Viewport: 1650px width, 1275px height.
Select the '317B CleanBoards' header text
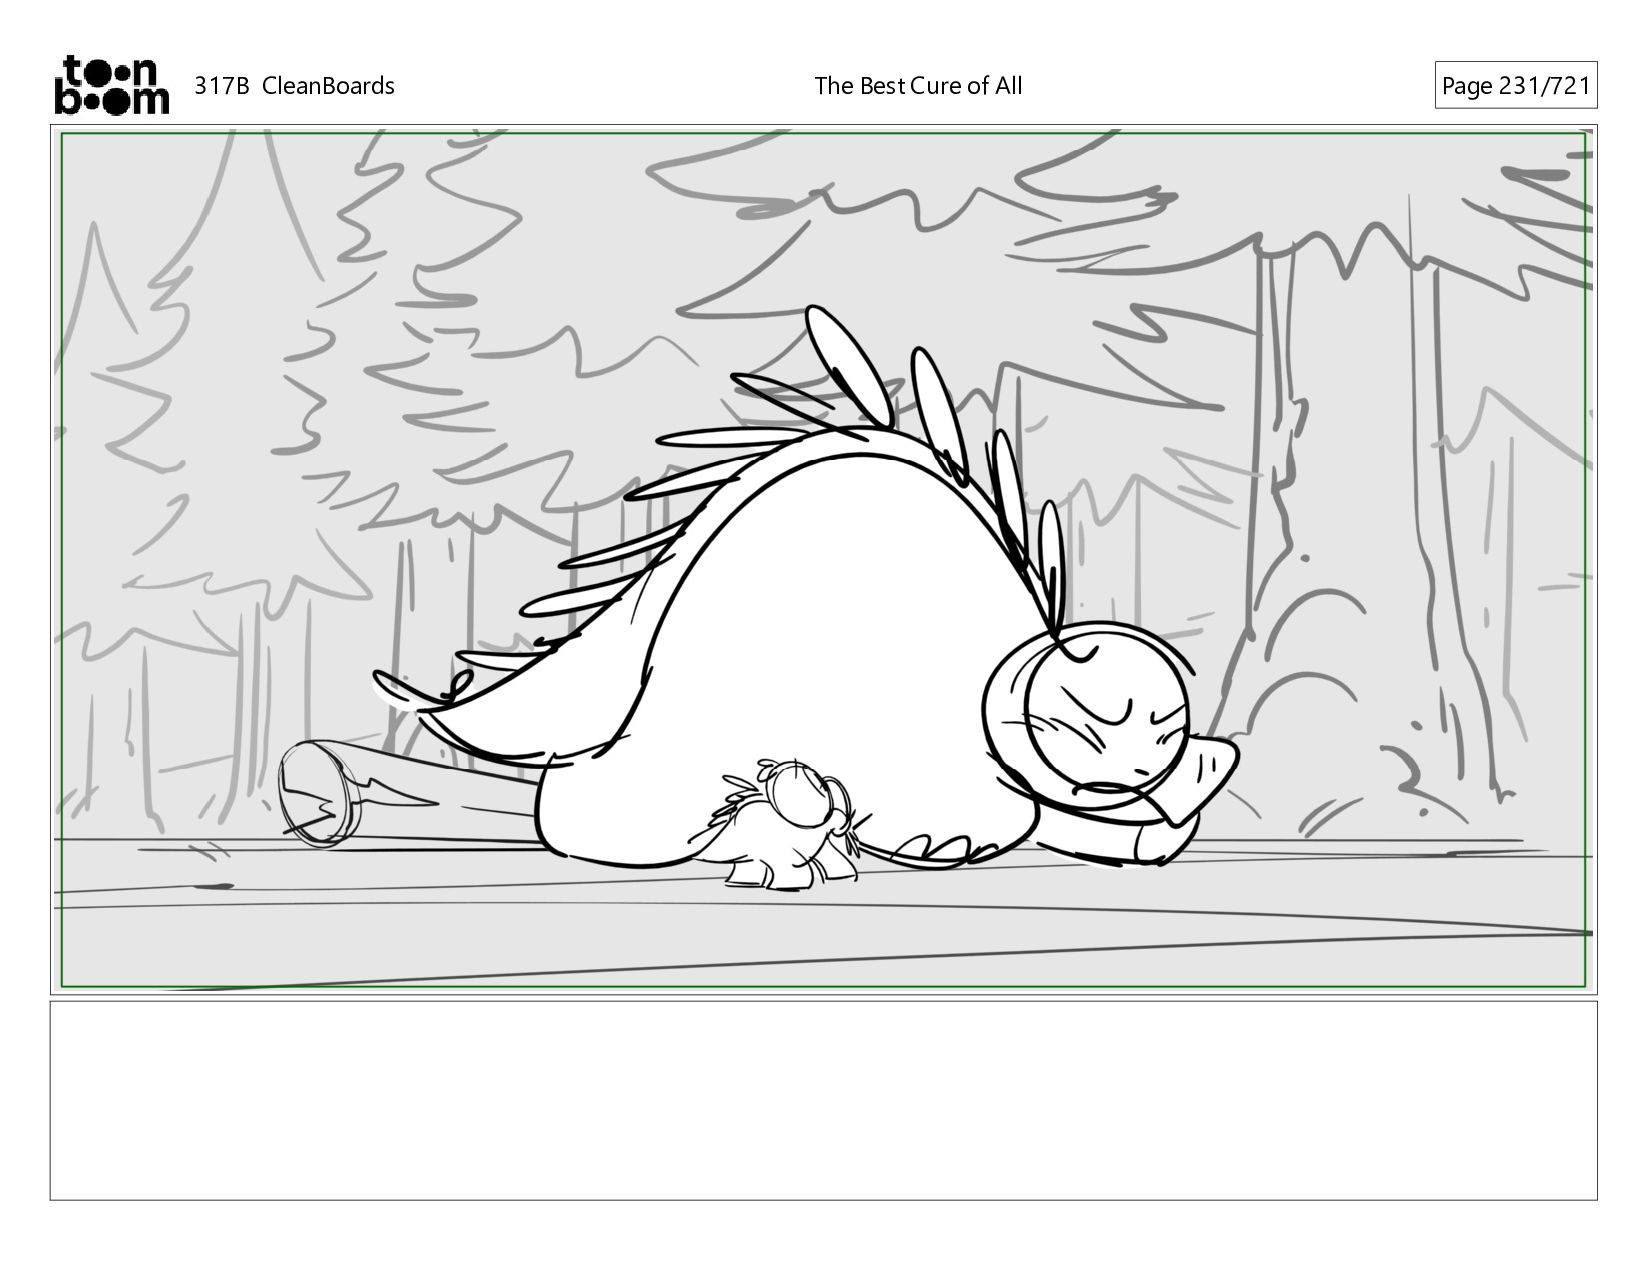[x=294, y=86]
